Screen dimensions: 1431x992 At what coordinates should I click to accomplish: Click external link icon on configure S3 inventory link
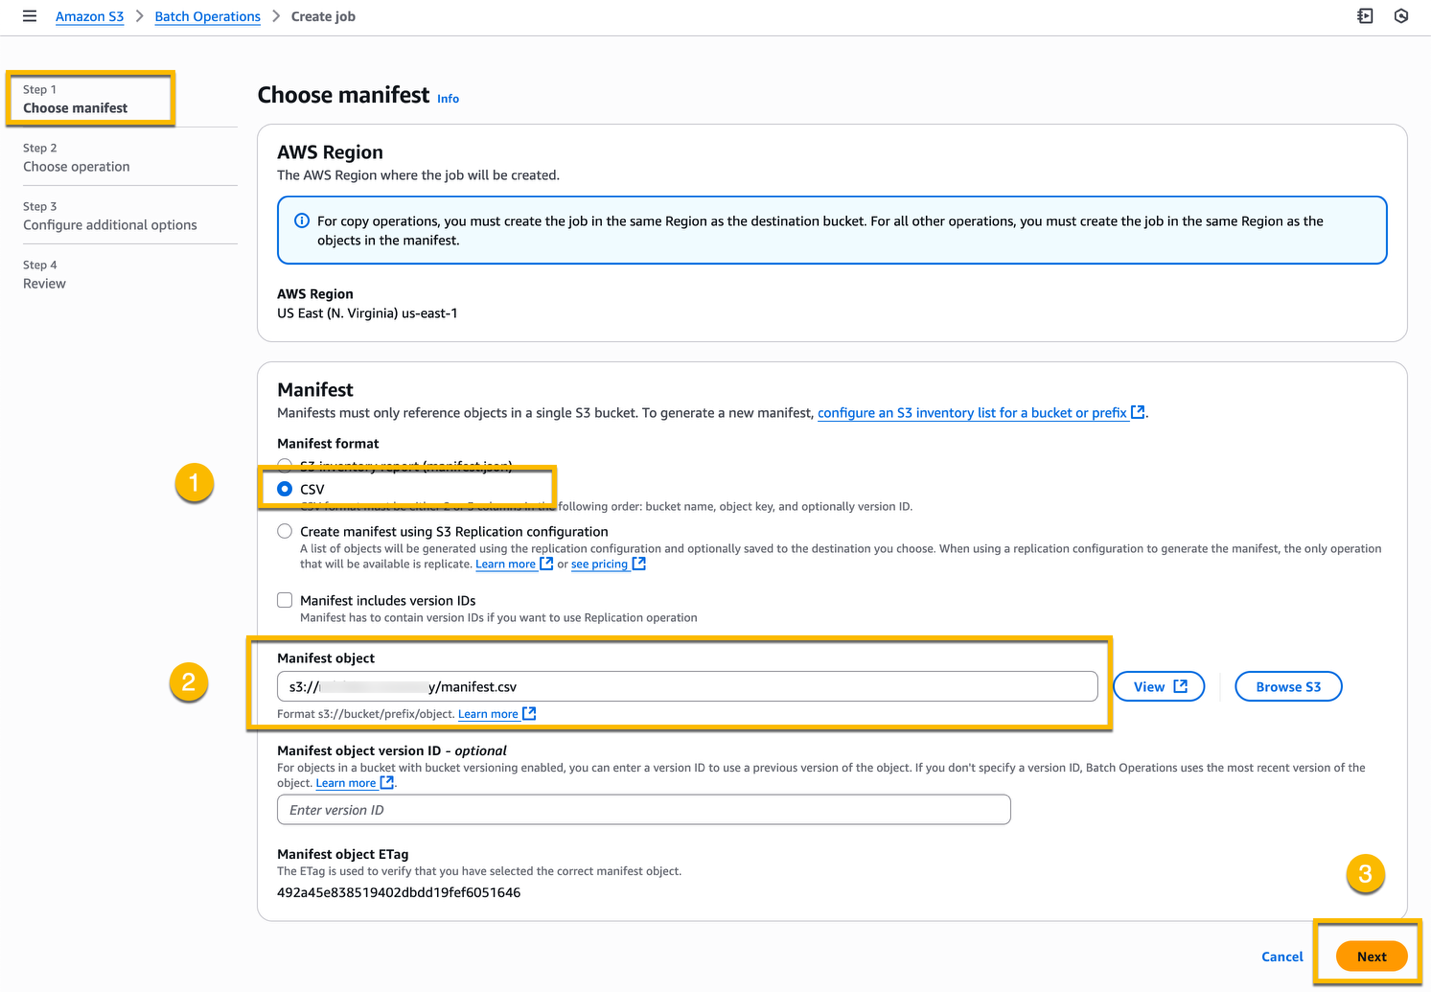tap(1138, 412)
